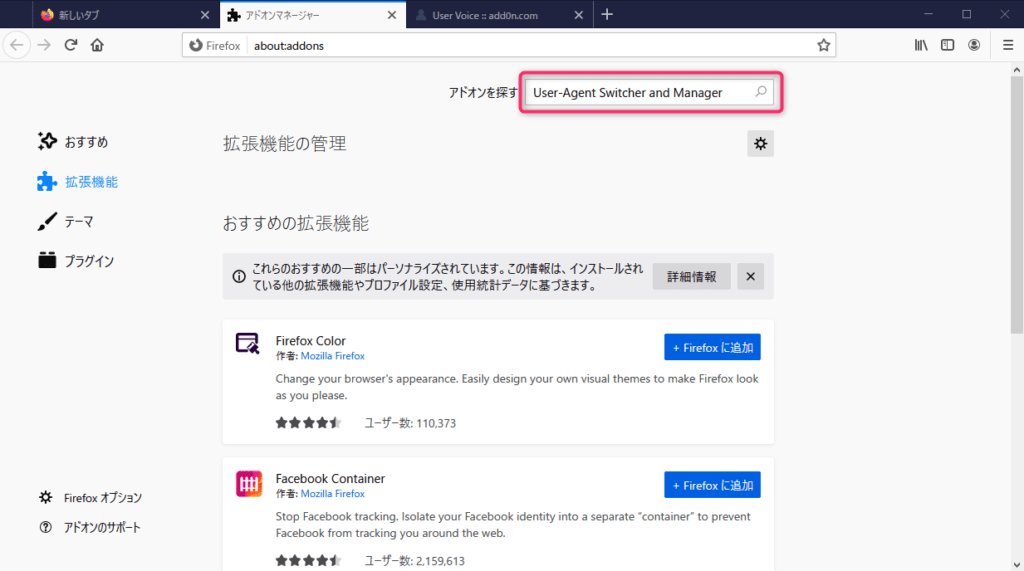This screenshot has width=1024, height=571.
Task: Add Firefox Color to Firefox
Action: 712,347
